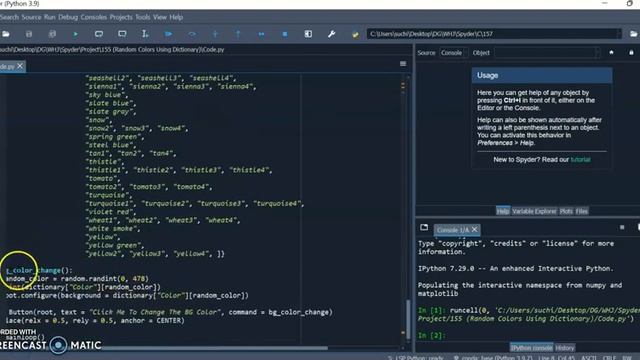
Task: Interrupt kernel with the console stop square
Action: click(622, 227)
